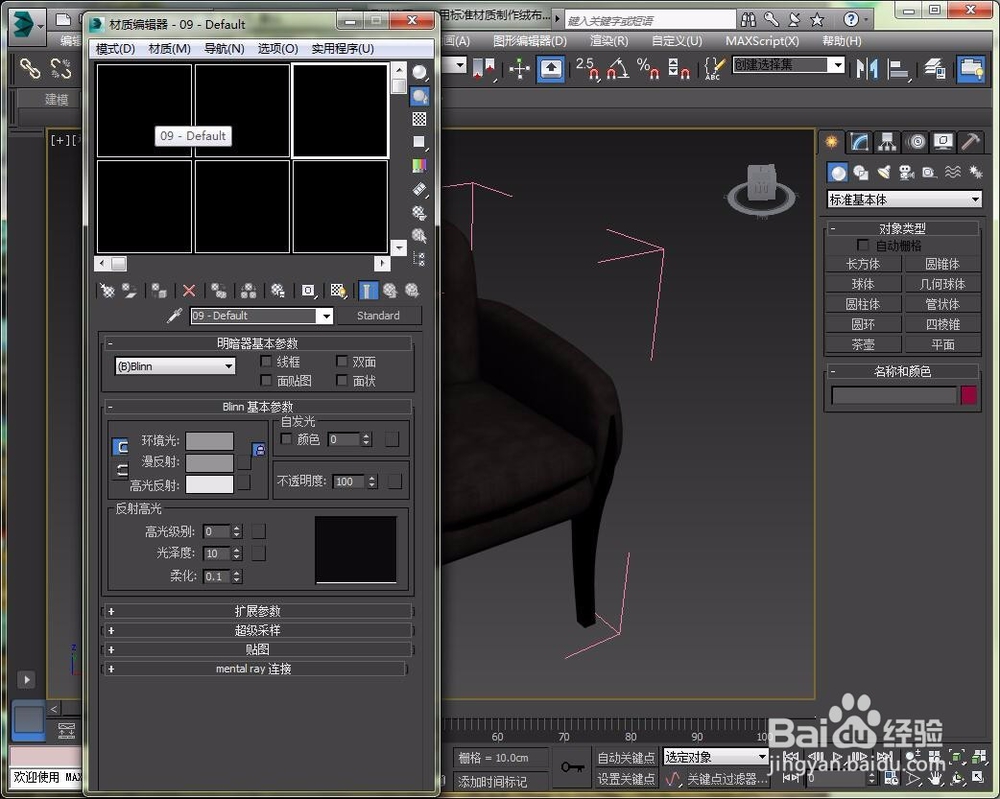This screenshot has width=1000, height=799.
Task: Select Lights category icon
Action: tap(883, 173)
